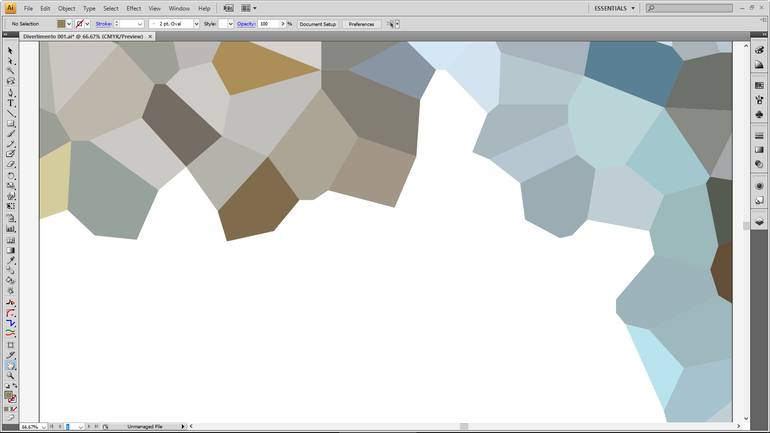Click the Go to Bridge icon

(228, 8)
